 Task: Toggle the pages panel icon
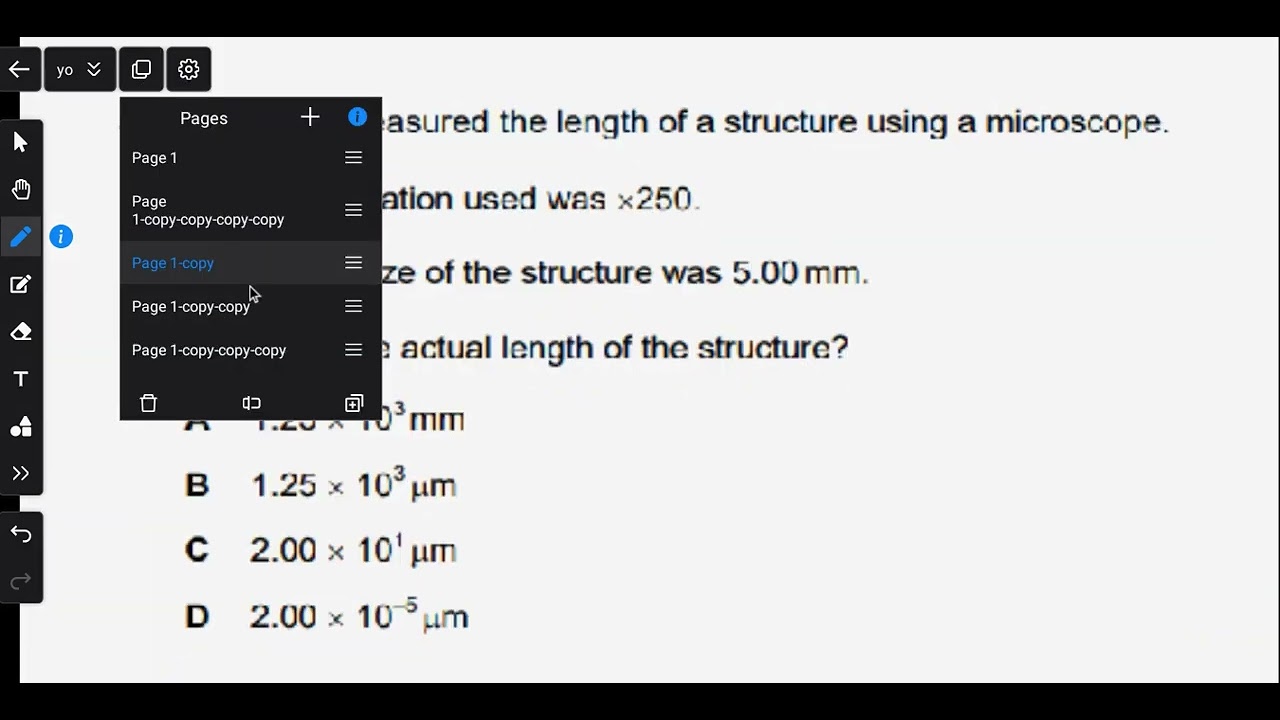(141, 69)
